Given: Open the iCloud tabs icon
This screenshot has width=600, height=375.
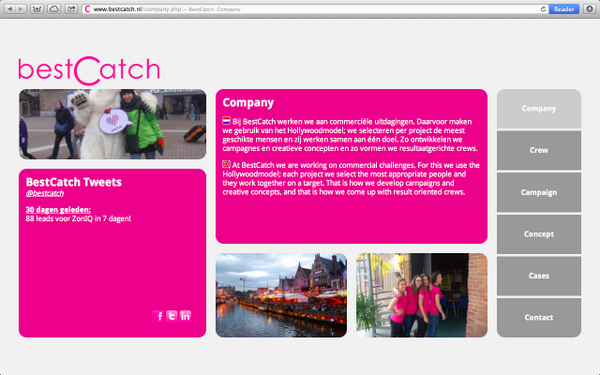Looking at the screenshot, I should click(x=54, y=9).
